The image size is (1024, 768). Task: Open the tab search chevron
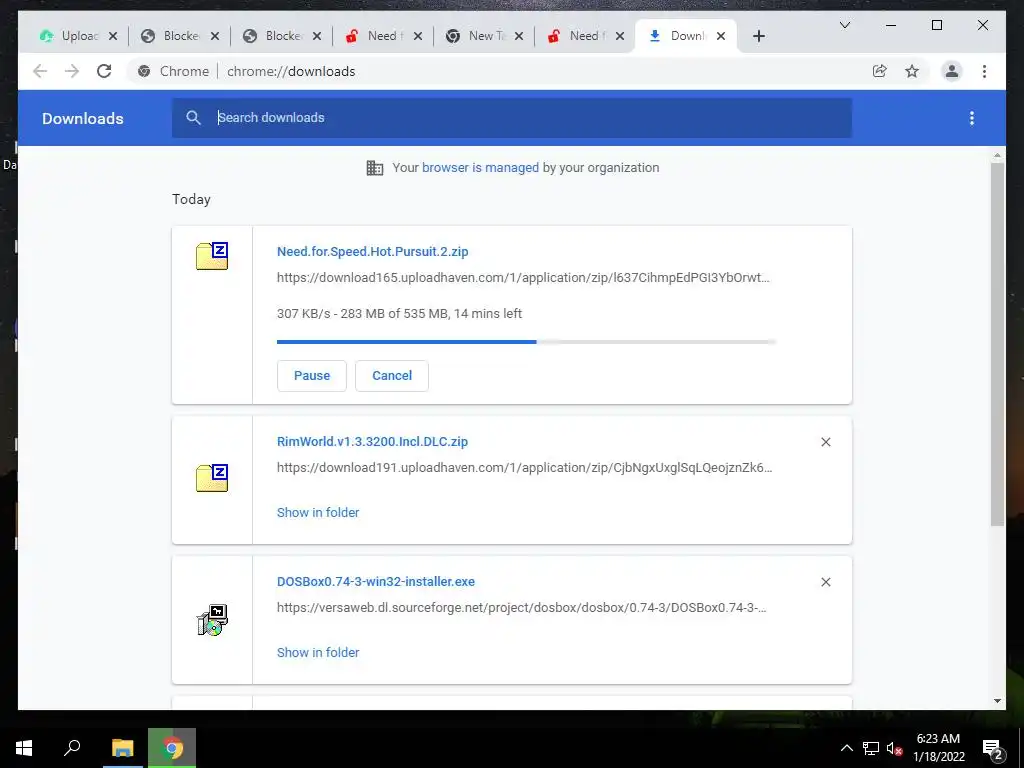point(844,25)
